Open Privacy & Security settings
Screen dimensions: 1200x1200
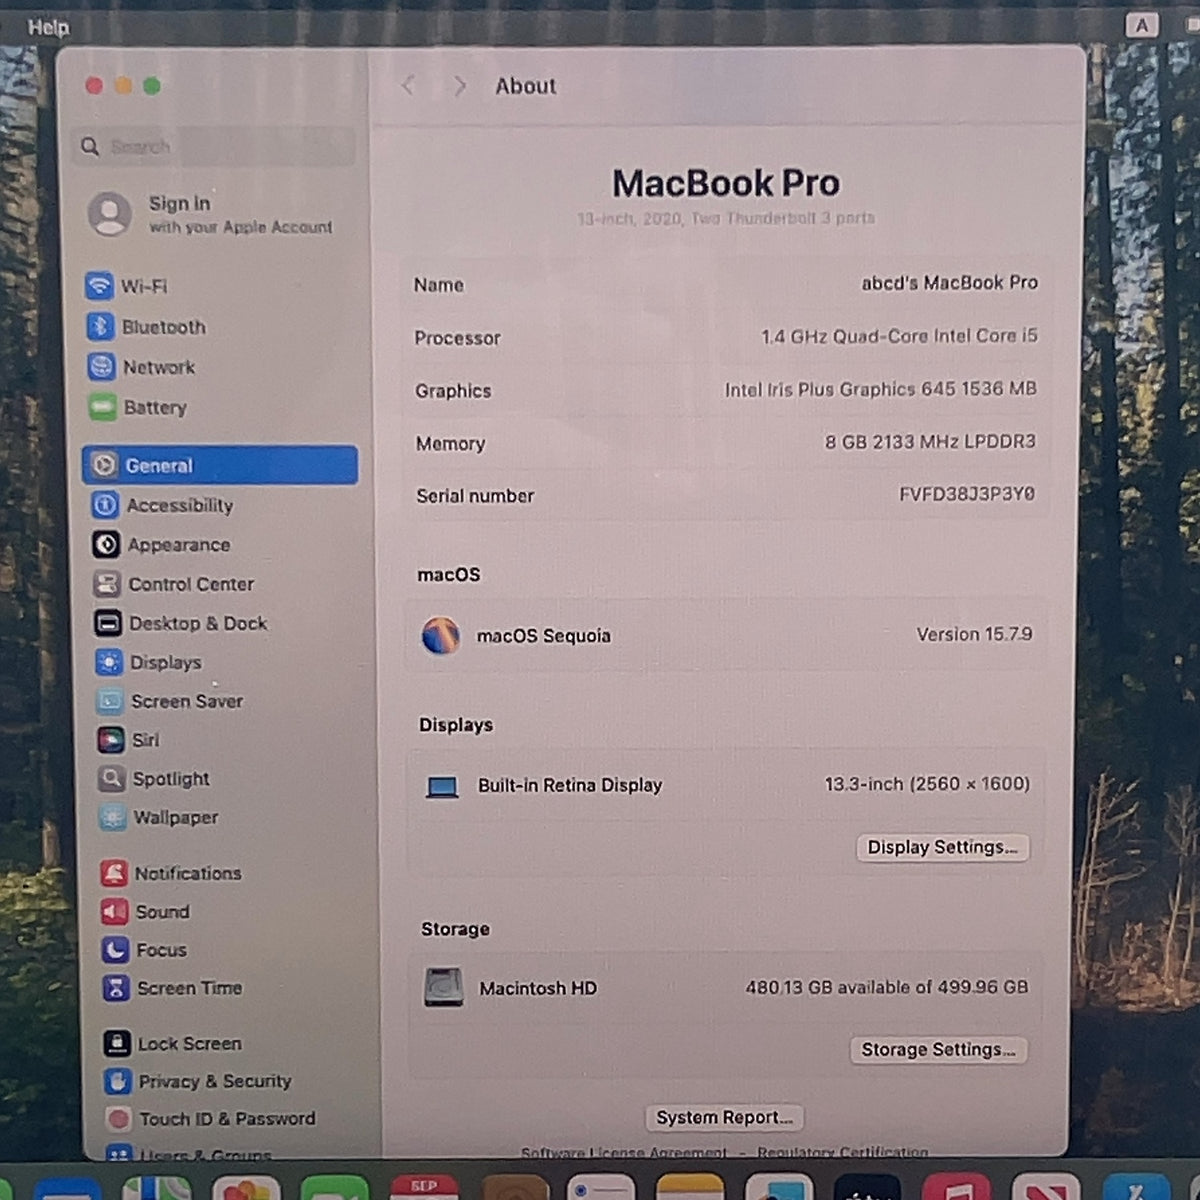[x=198, y=1081]
